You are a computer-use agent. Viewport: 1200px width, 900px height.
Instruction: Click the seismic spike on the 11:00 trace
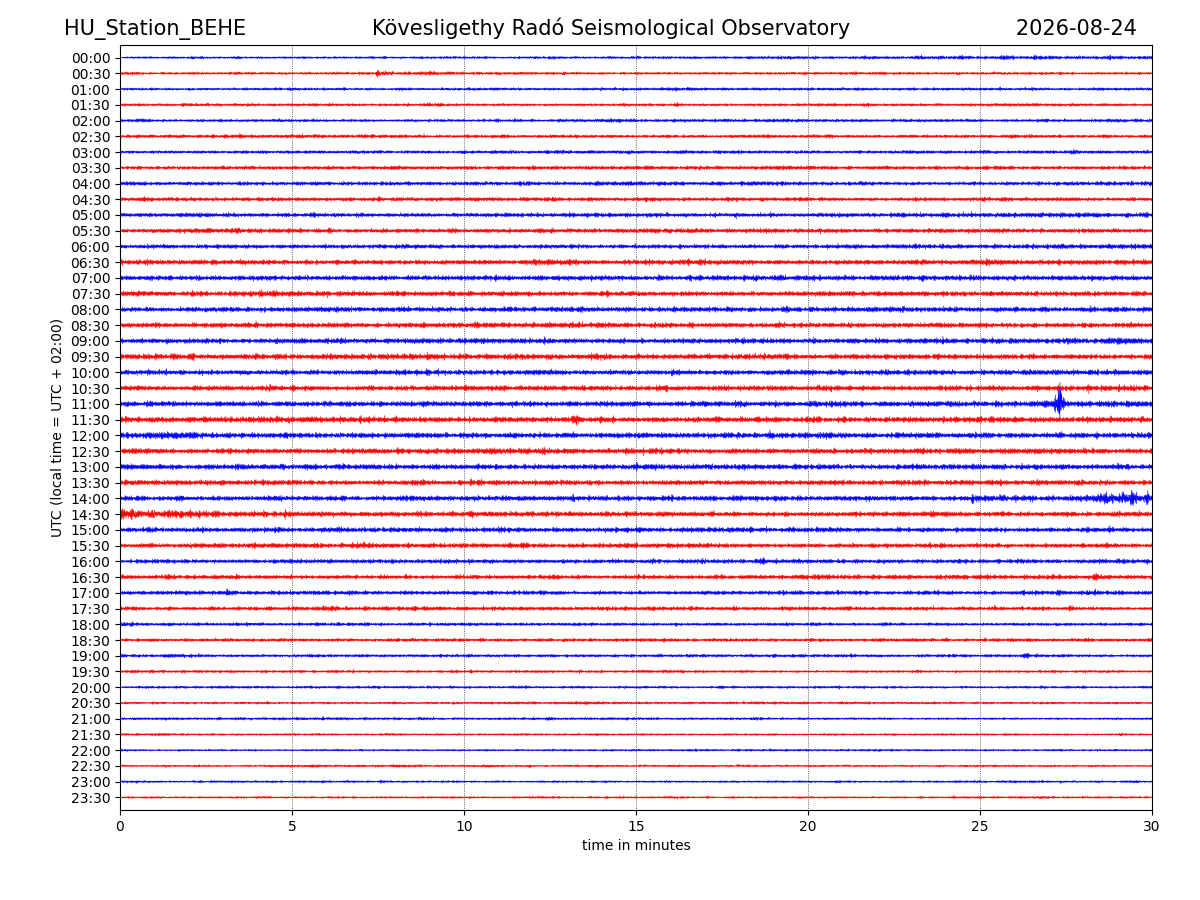click(1059, 402)
